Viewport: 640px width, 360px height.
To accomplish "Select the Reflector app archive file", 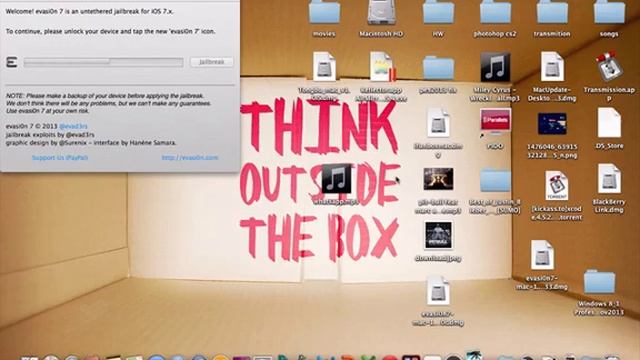I will coord(381,67).
